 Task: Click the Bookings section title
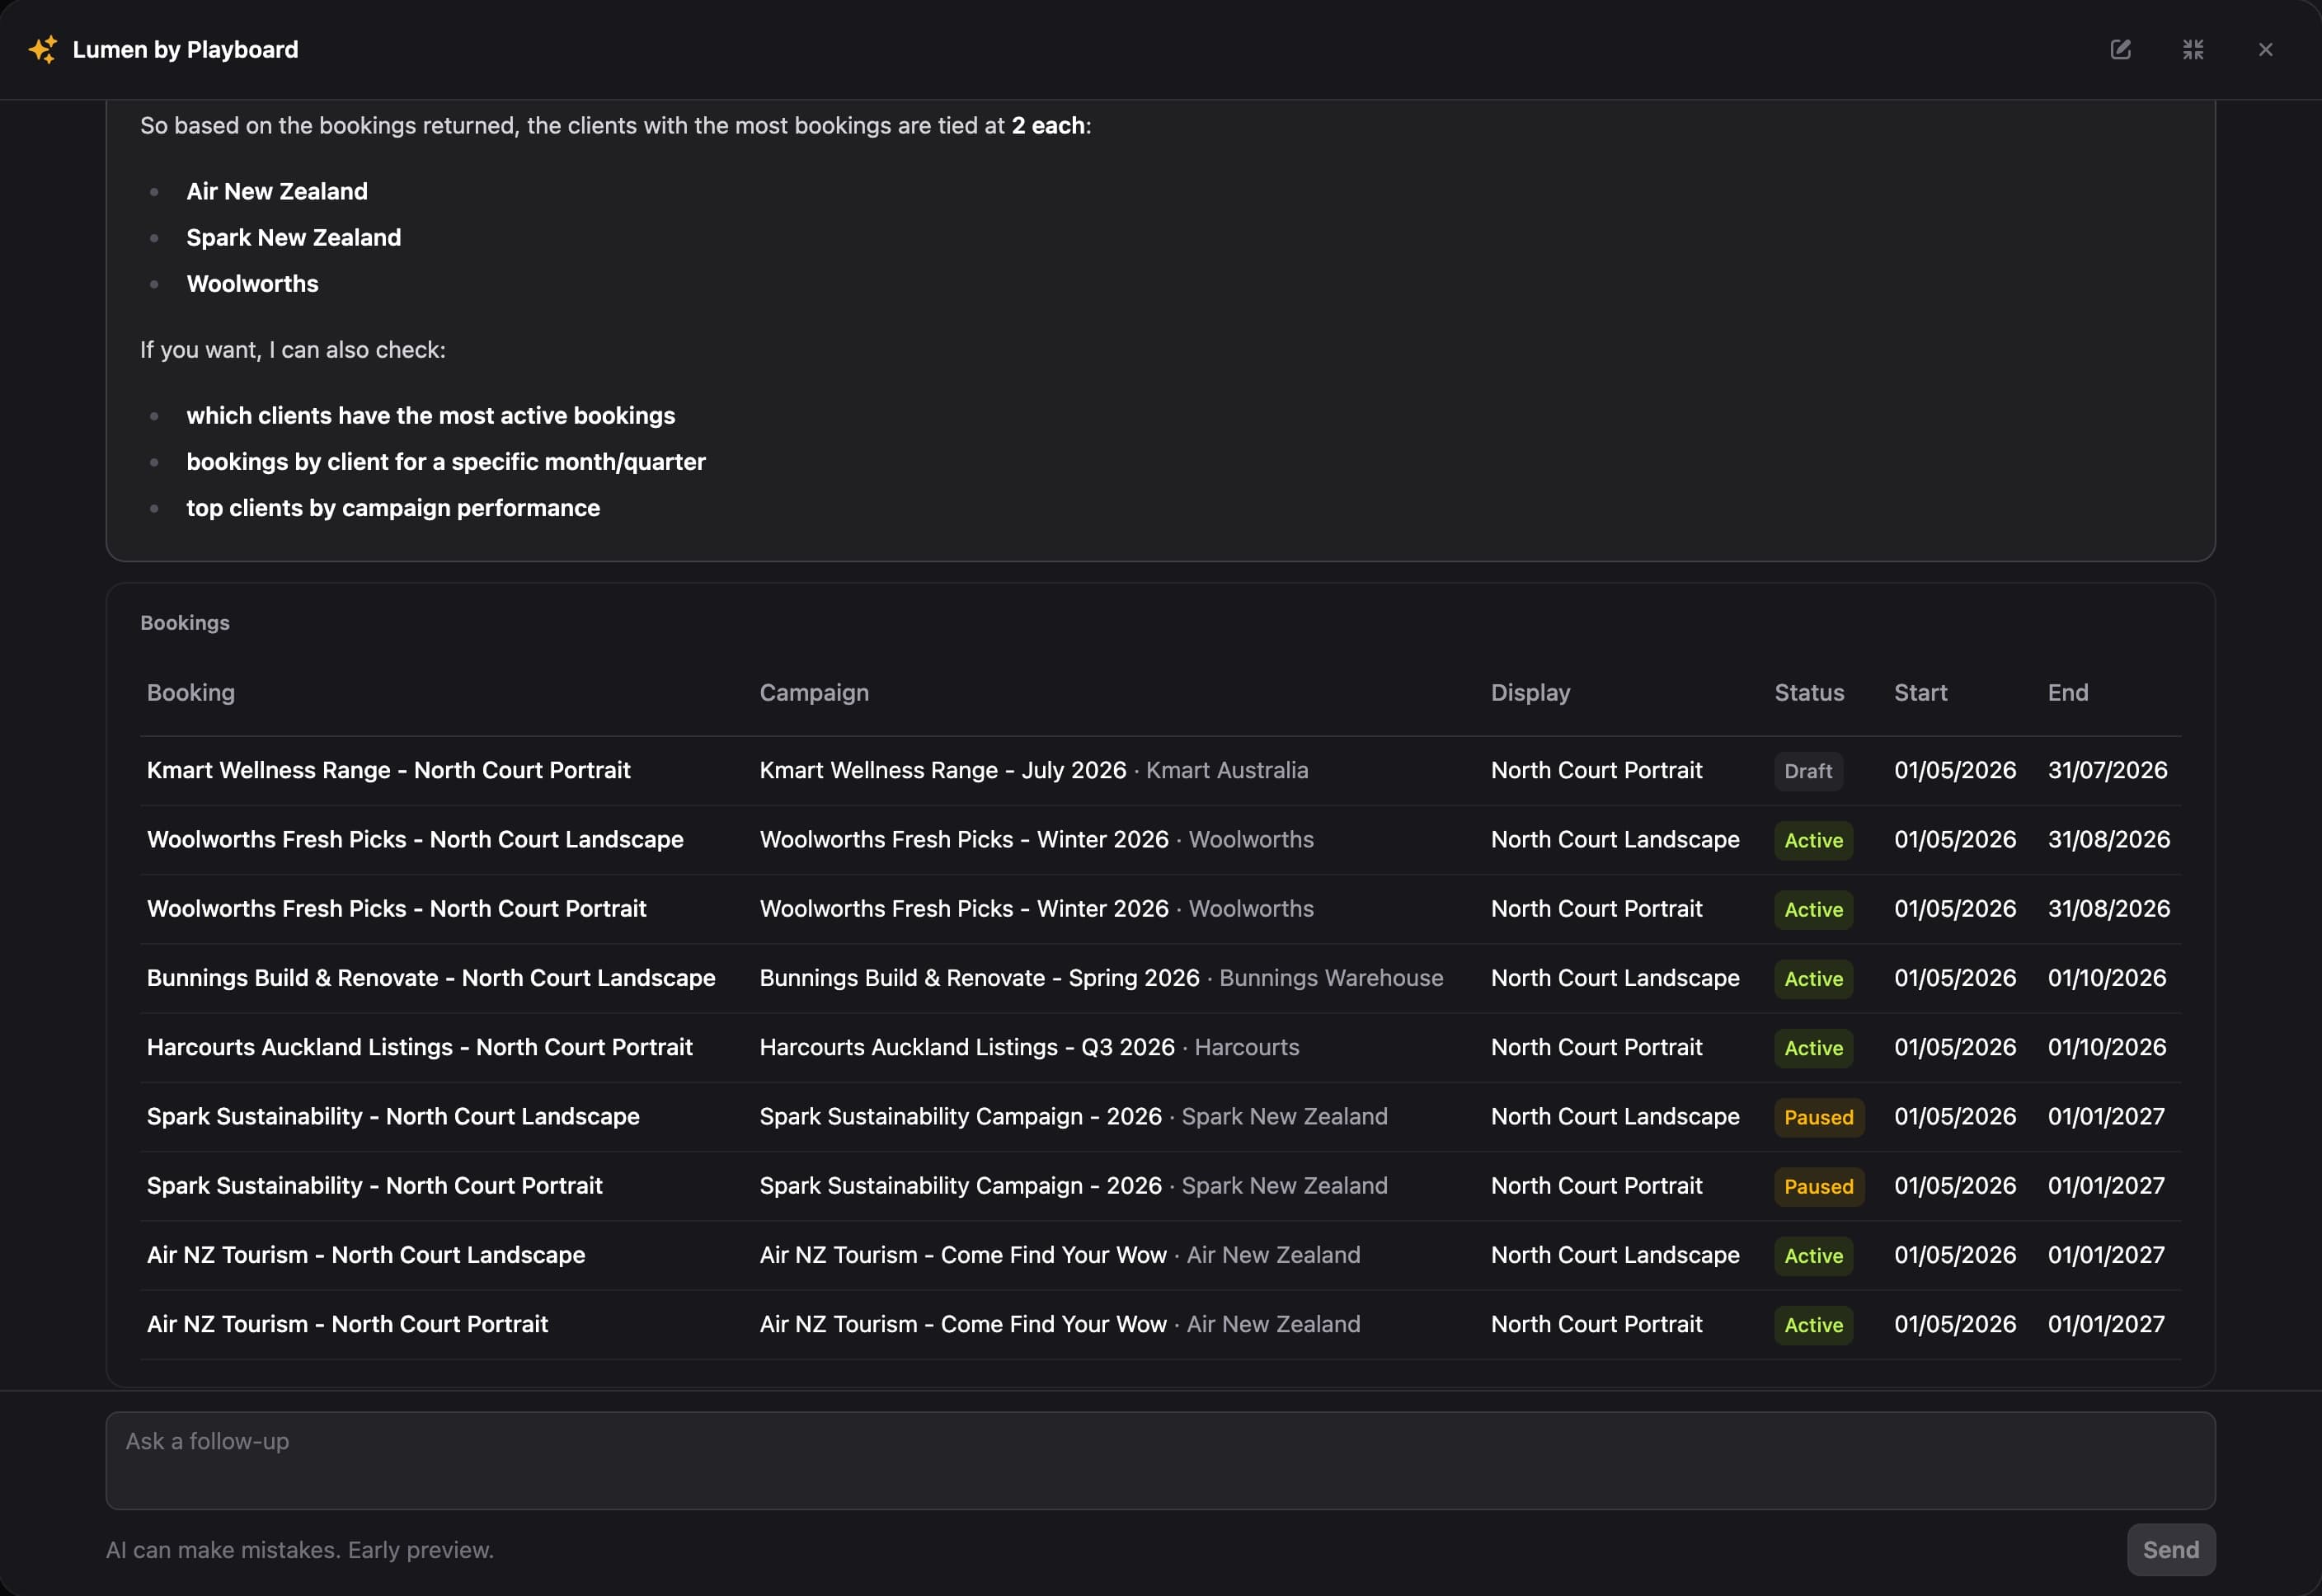tap(185, 622)
